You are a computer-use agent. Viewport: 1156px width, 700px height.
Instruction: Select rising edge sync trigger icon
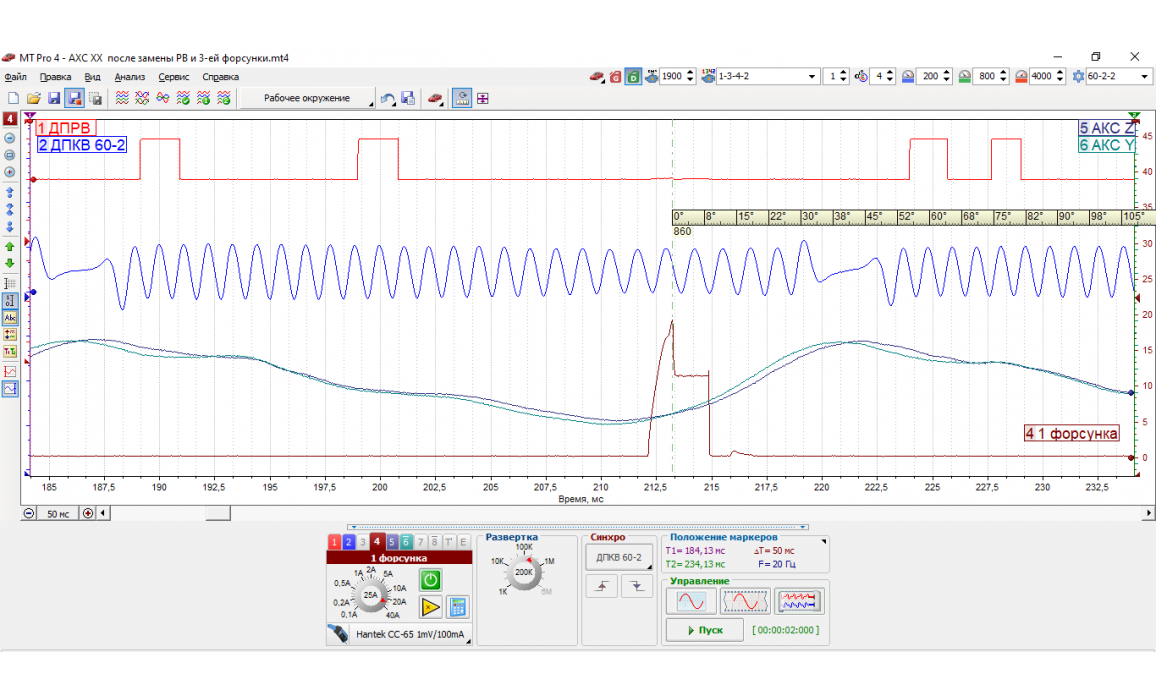(x=603, y=587)
